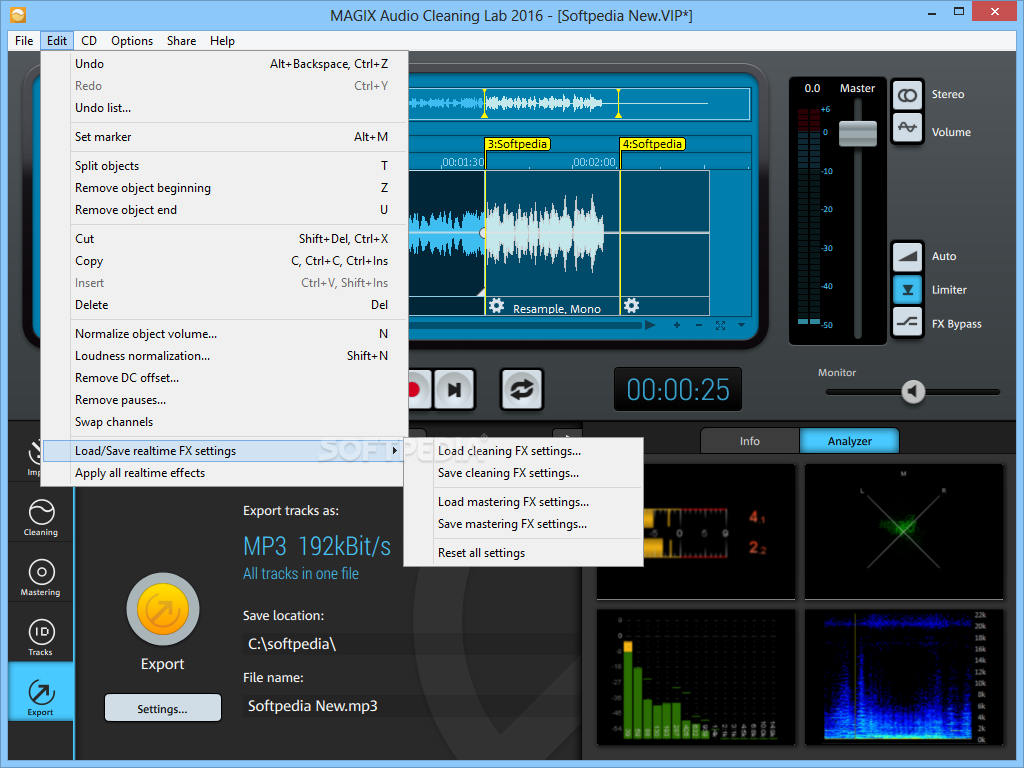This screenshot has height=768, width=1024.
Task: Click the skip-to-end playback button
Action: click(455, 390)
